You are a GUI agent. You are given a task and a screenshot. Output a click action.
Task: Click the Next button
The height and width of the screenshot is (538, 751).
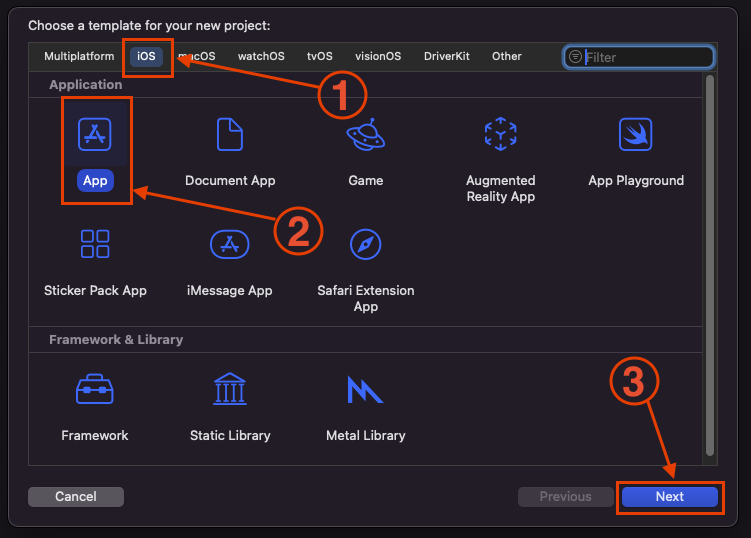[x=670, y=497]
